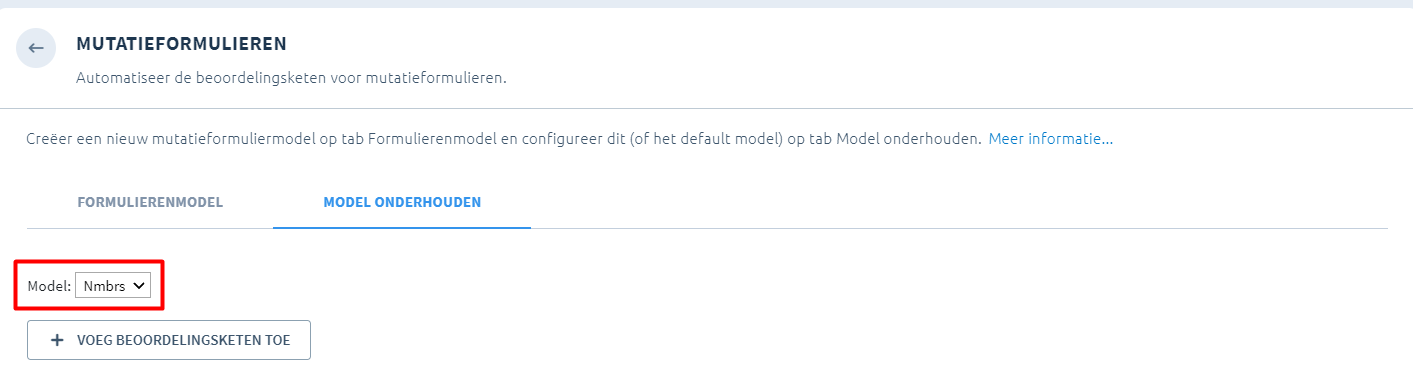
Task: Open the Model dropdown showing Nmbrs
Action: click(x=113, y=286)
